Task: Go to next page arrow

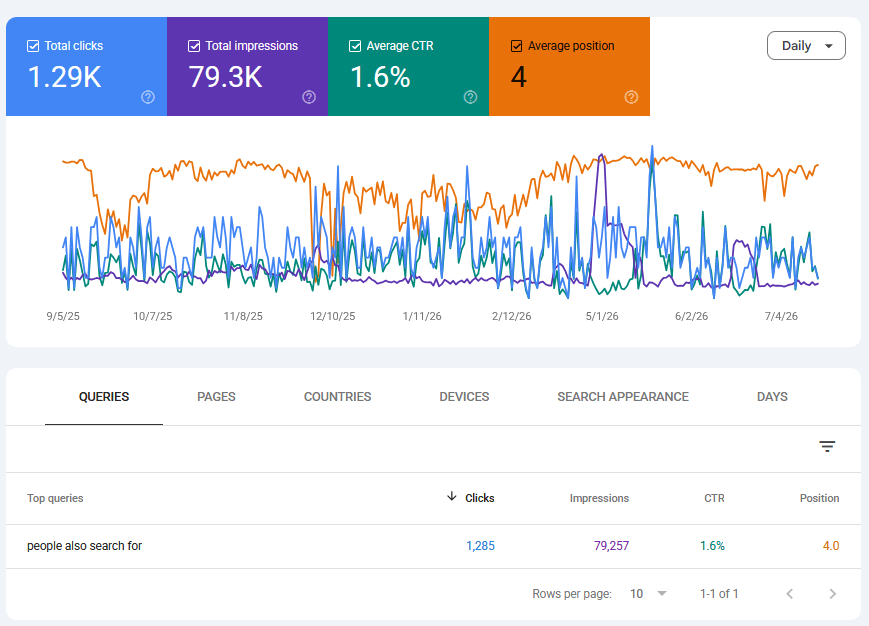Action: (x=832, y=594)
